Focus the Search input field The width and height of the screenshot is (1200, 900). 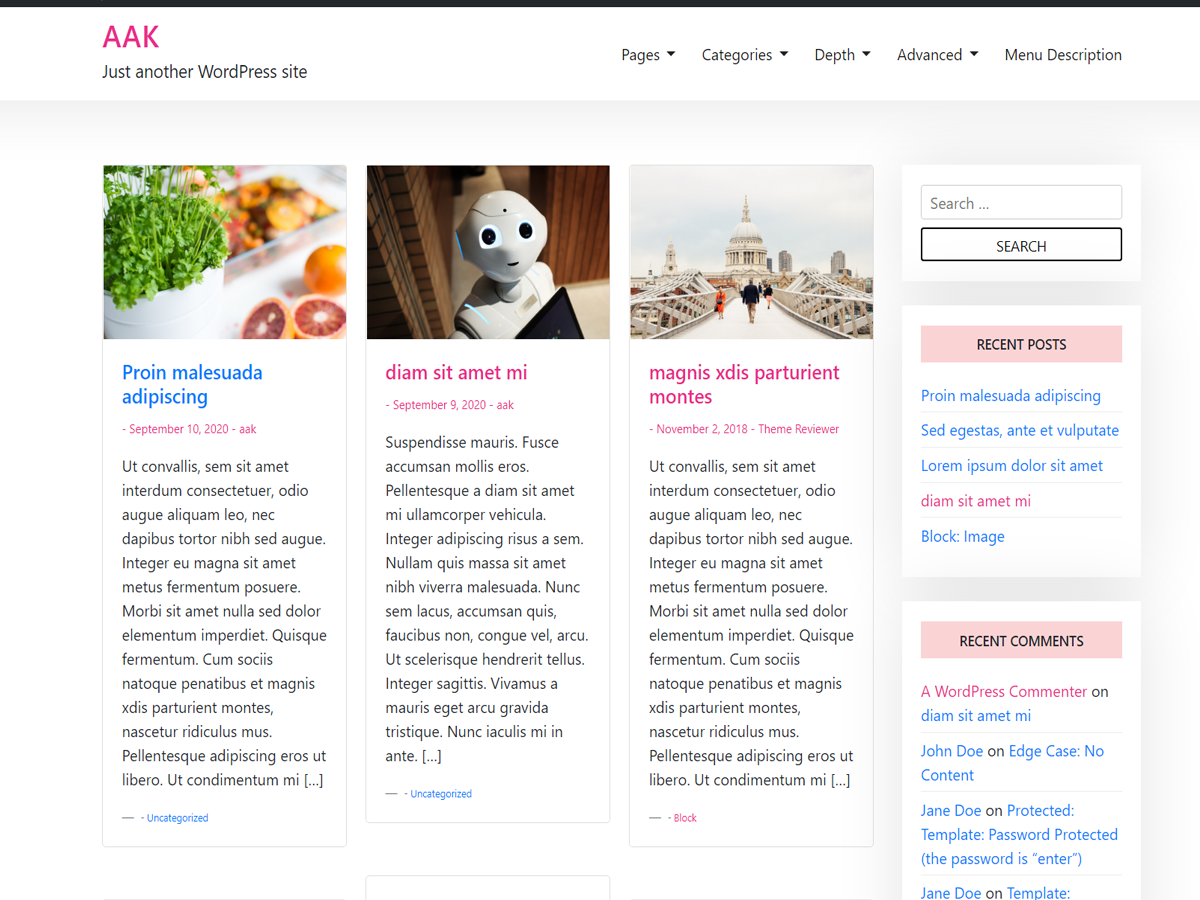(x=1021, y=203)
